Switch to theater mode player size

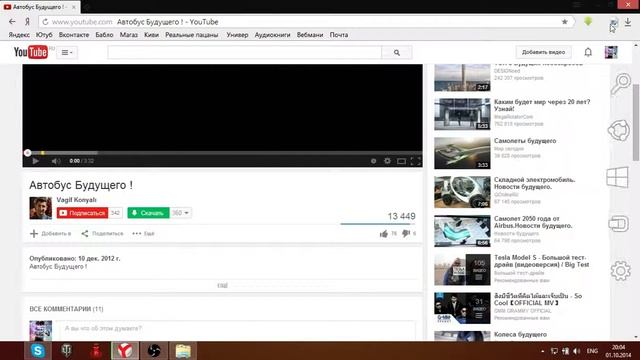(x=401, y=161)
